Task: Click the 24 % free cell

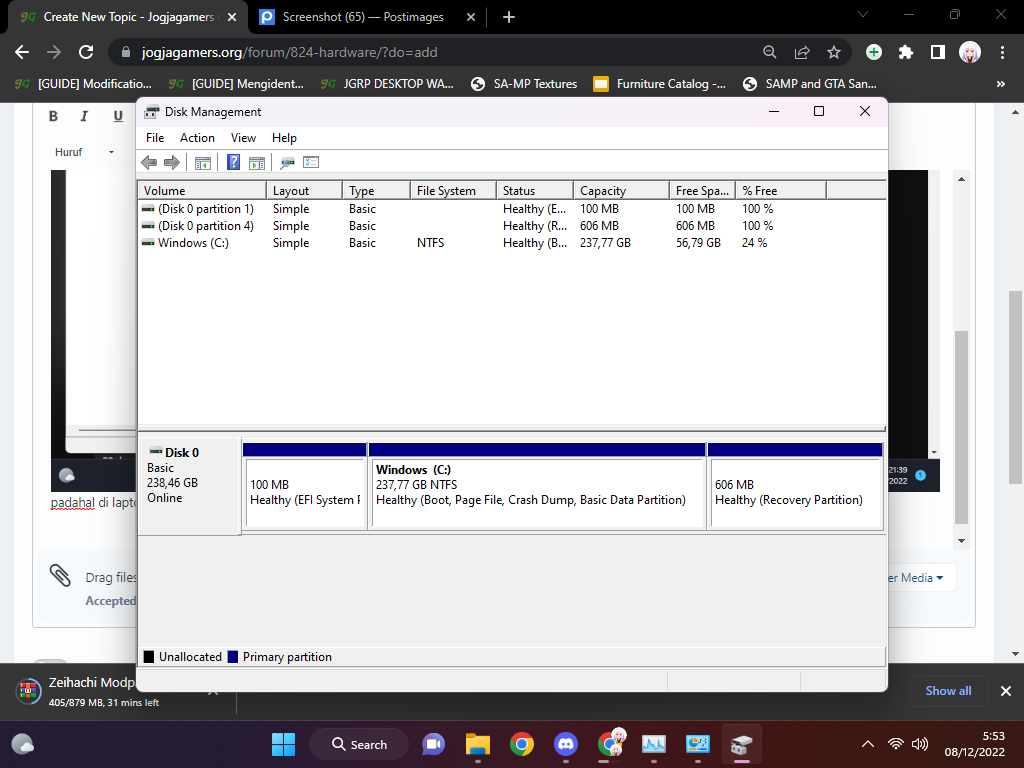Action: pos(754,243)
